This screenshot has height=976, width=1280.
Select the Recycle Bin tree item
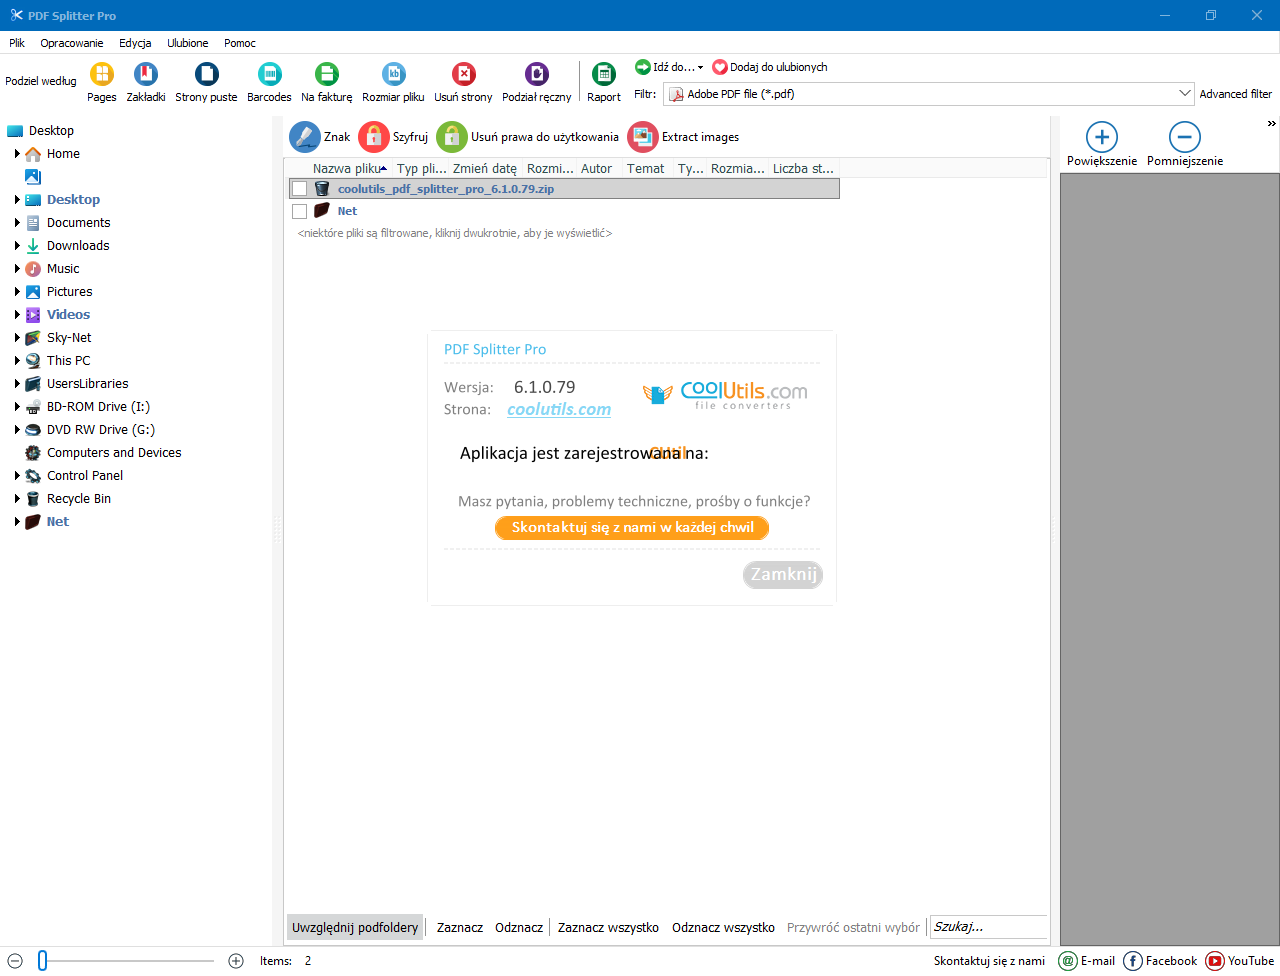[x=79, y=499]
